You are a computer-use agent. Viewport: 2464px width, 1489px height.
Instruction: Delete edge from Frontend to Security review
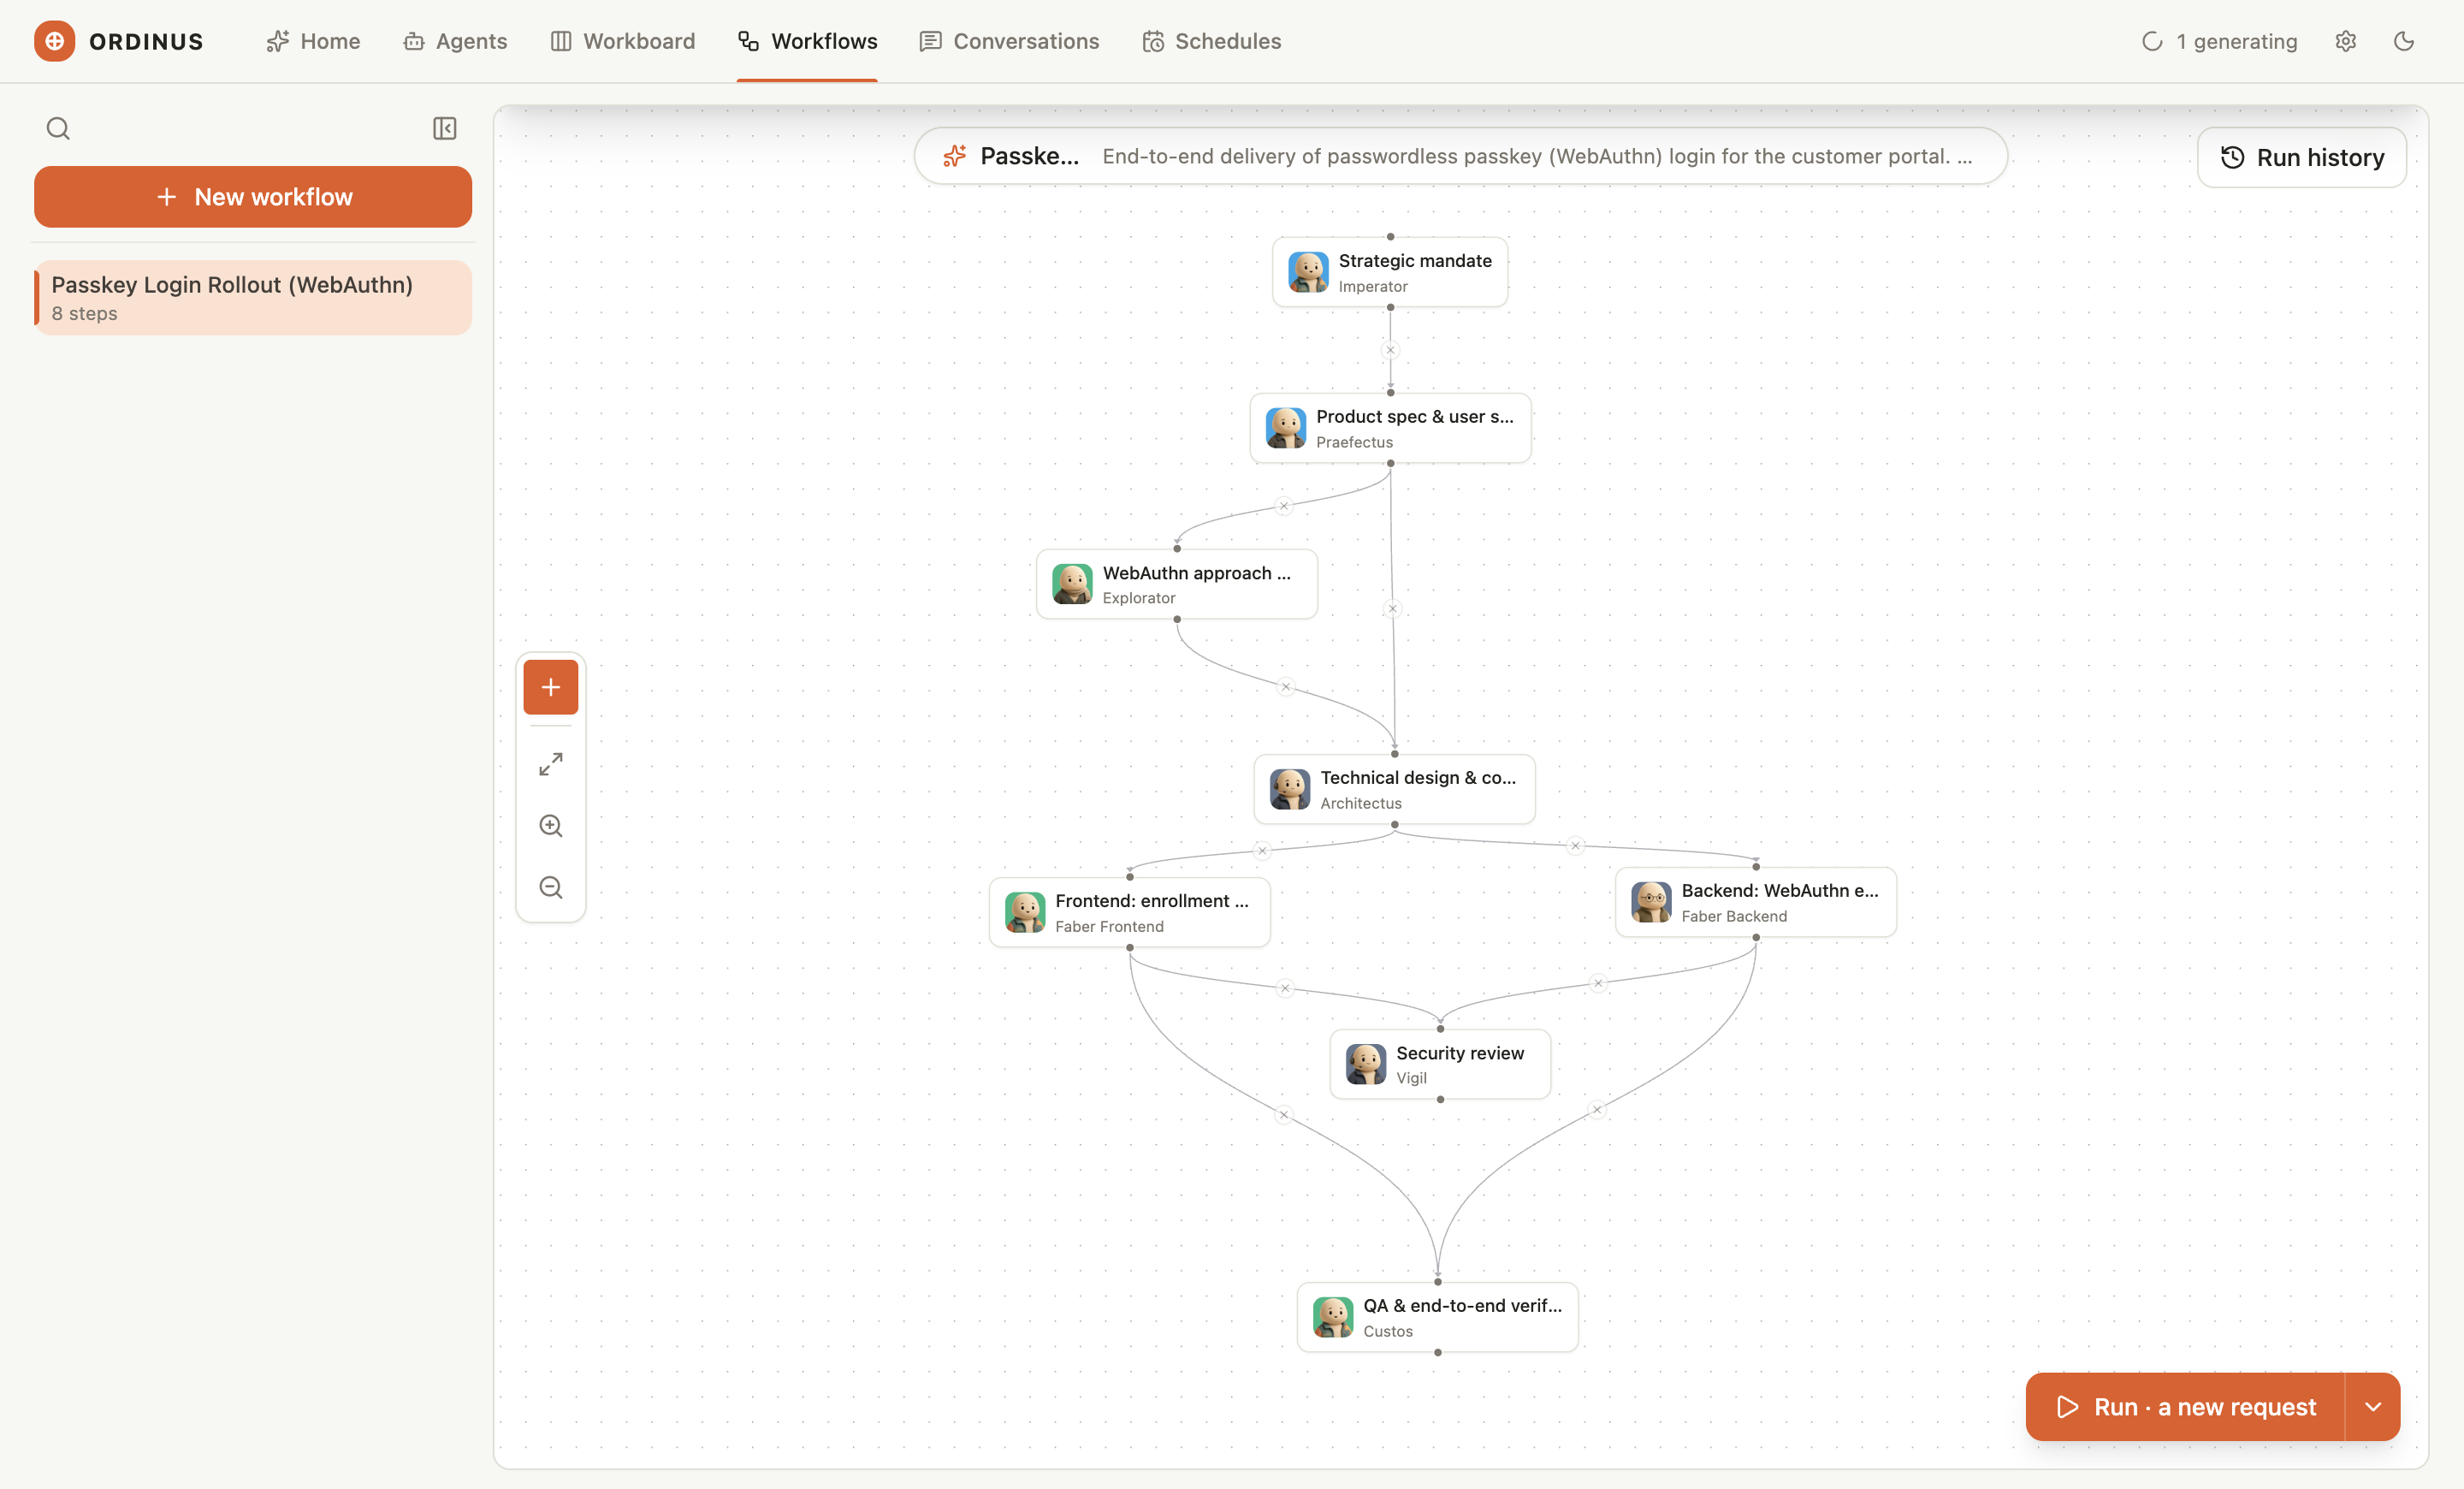click(1285, 988)
